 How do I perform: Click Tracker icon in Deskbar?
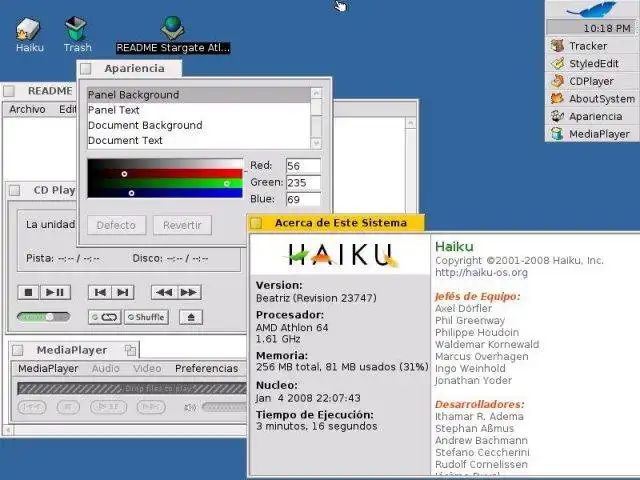tap(558, 46)
